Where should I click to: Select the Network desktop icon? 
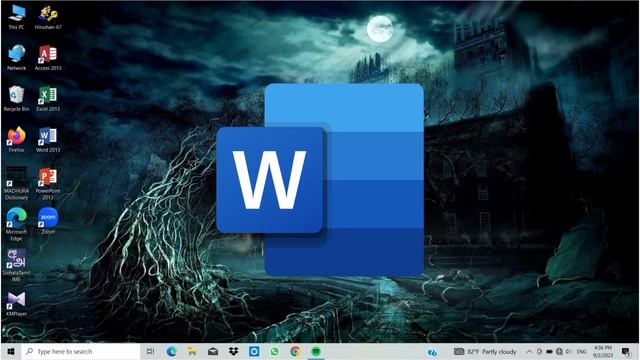tap(16, 58)
